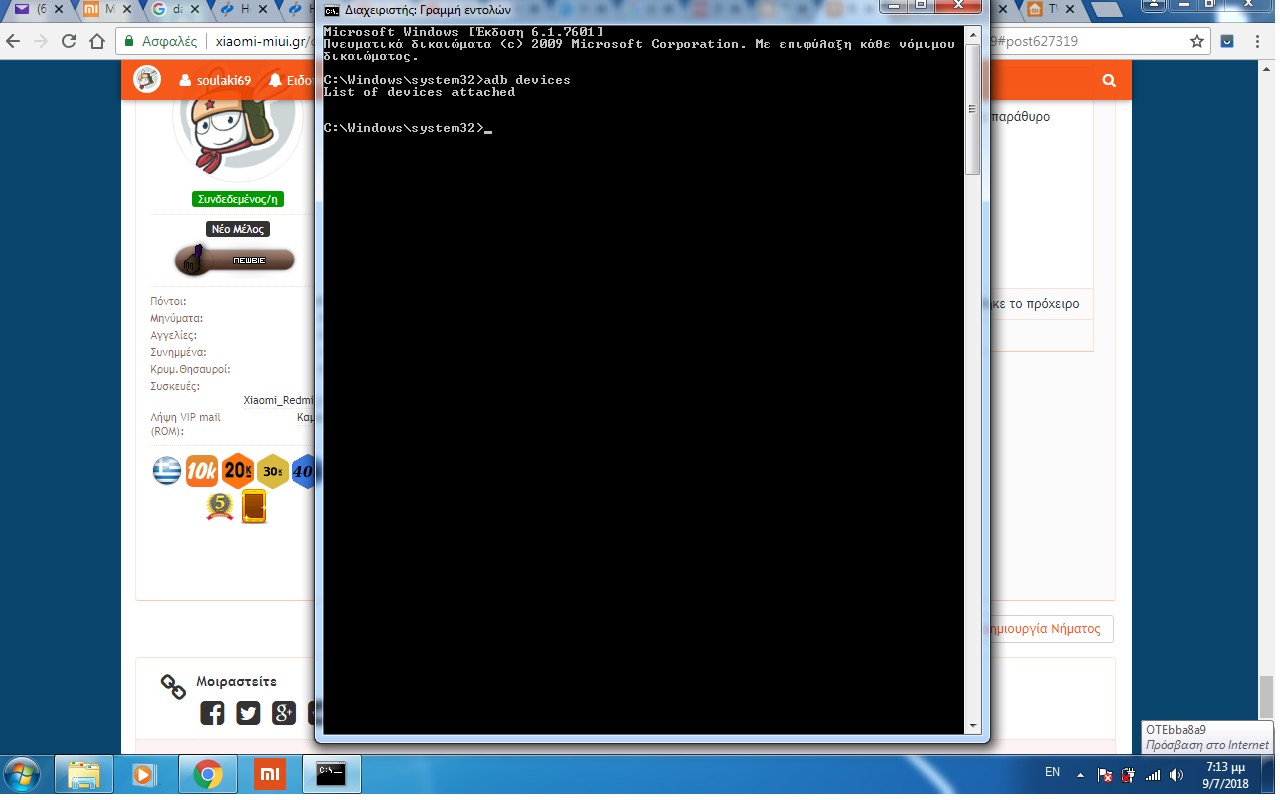Click the Δημιουργία Νήματος button

pos(1046,629)
